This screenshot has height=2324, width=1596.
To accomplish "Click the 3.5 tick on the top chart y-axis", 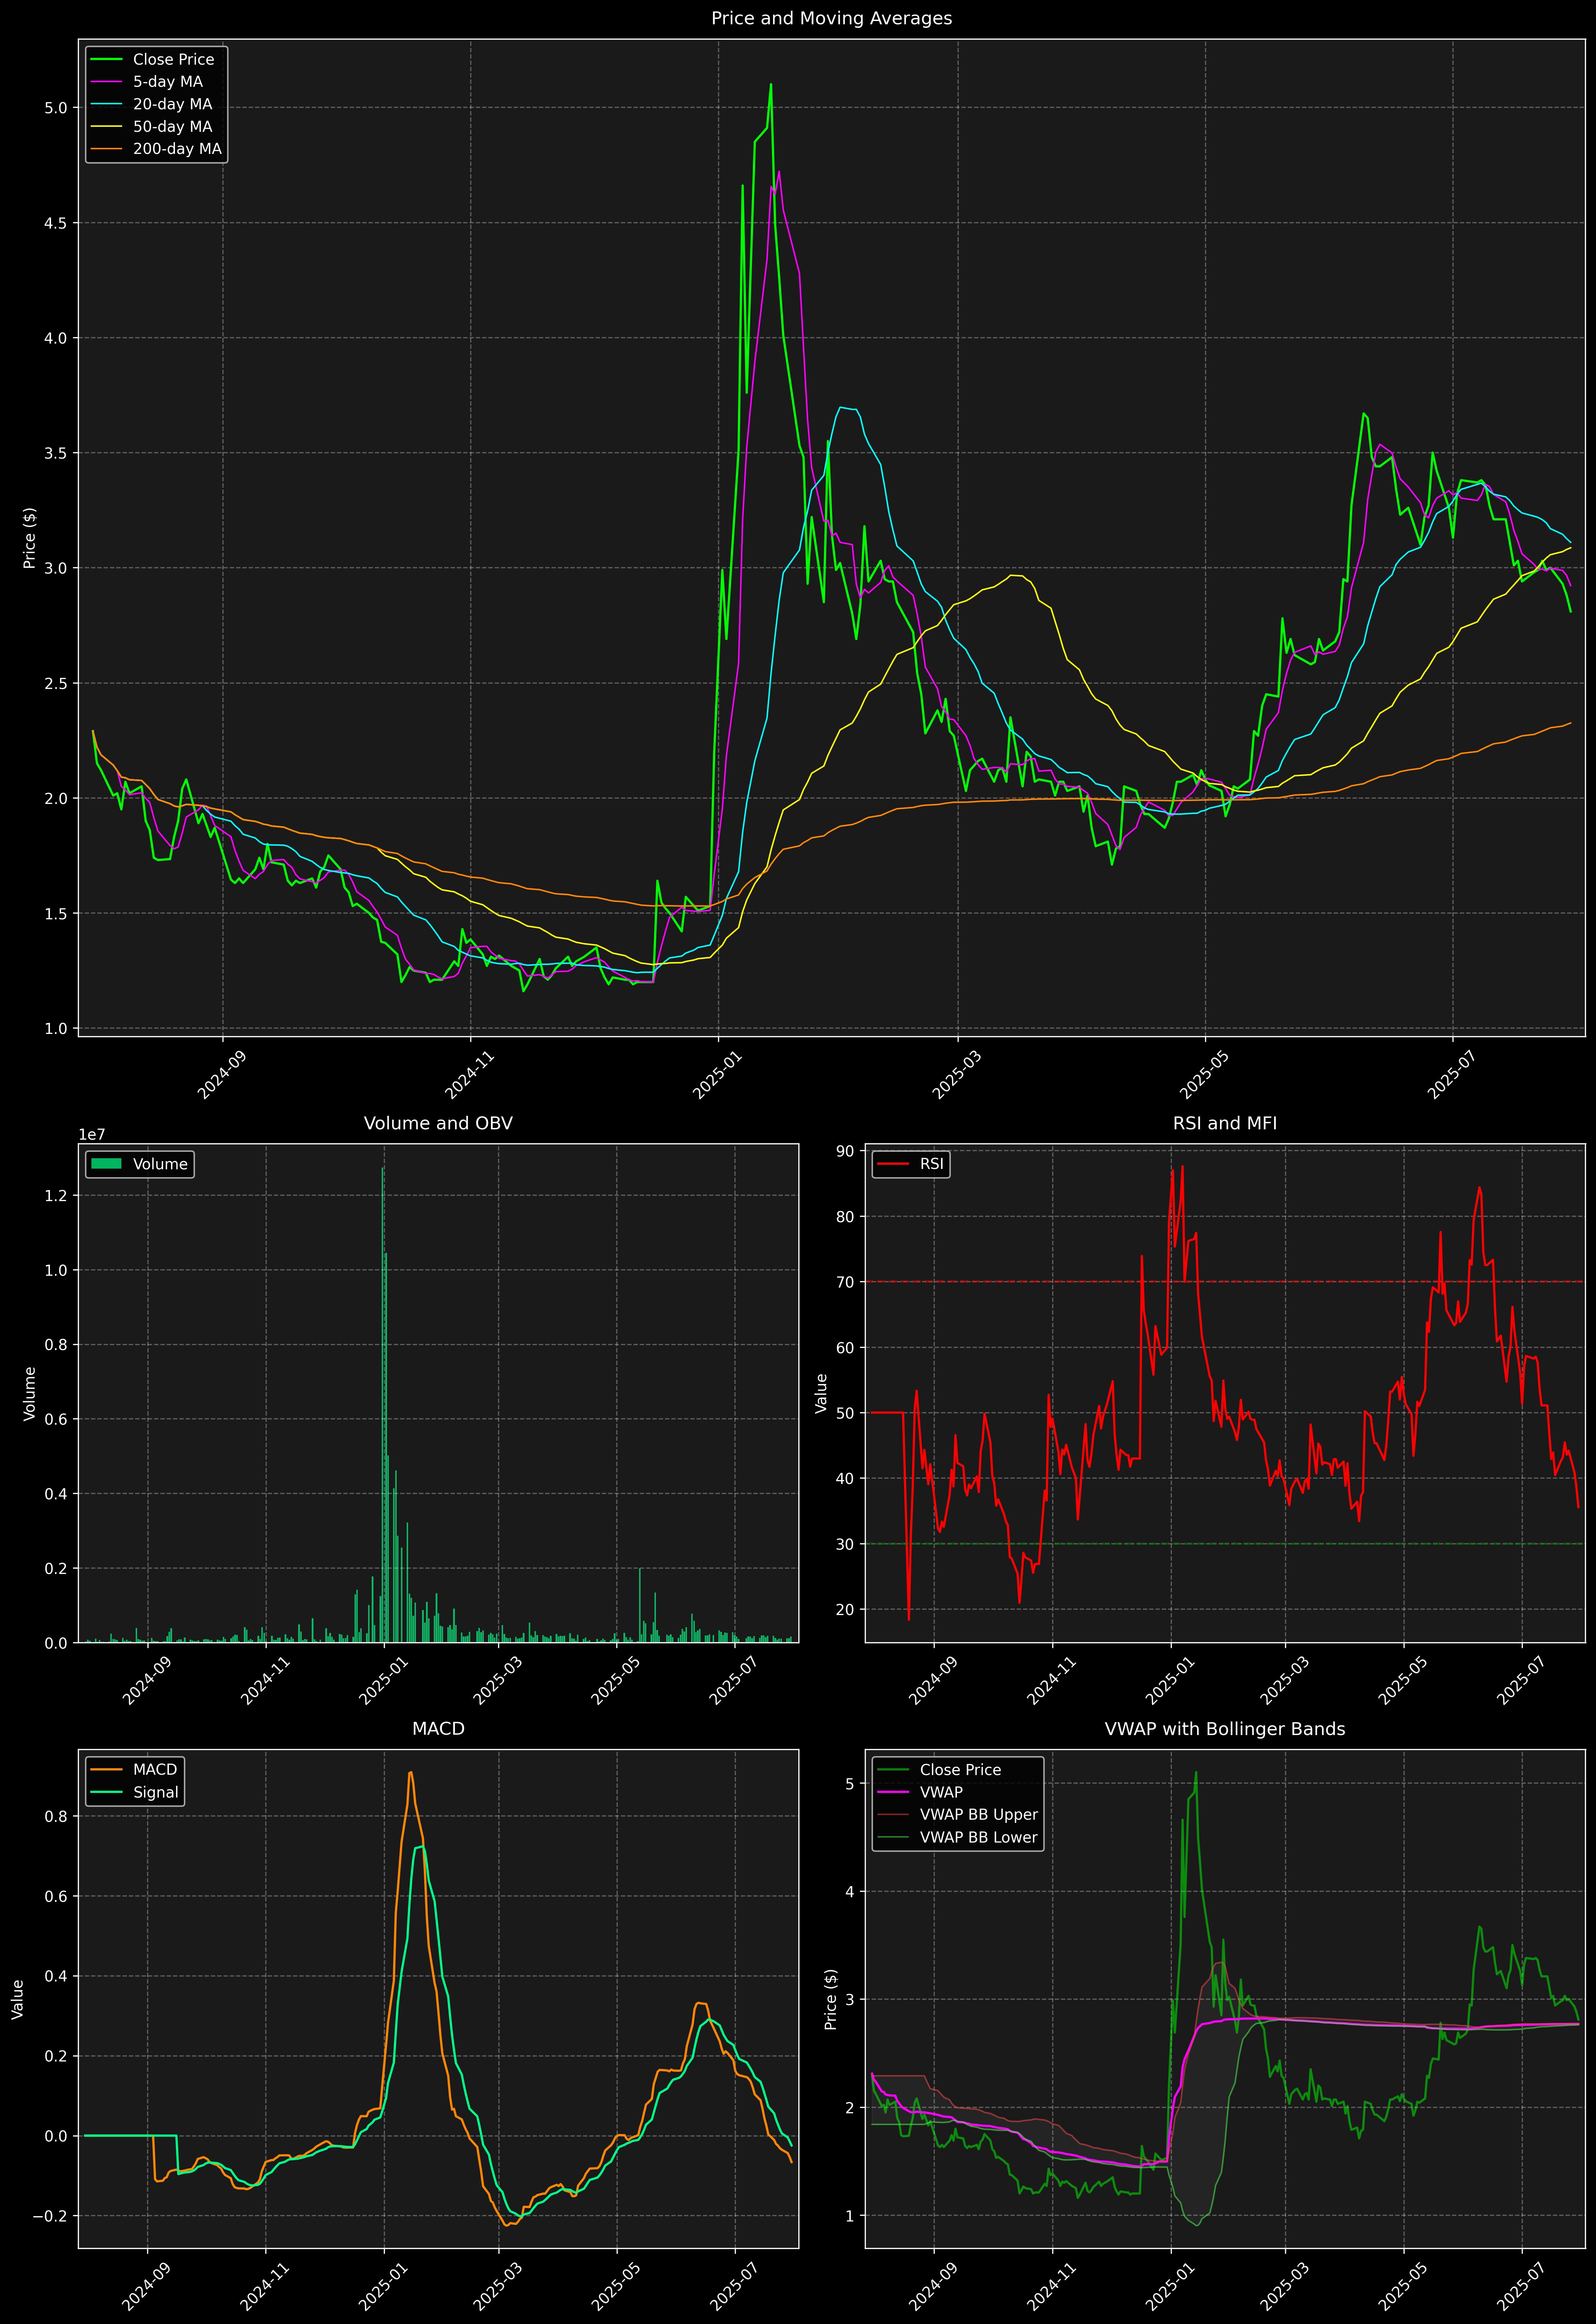I will point(56,453).
